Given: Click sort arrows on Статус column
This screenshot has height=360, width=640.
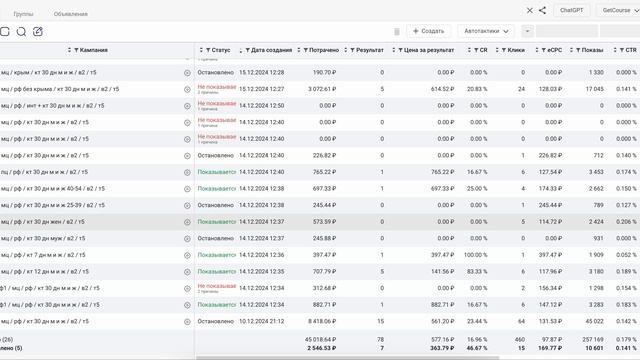Looking at the screenshot, I should (201, 50).
